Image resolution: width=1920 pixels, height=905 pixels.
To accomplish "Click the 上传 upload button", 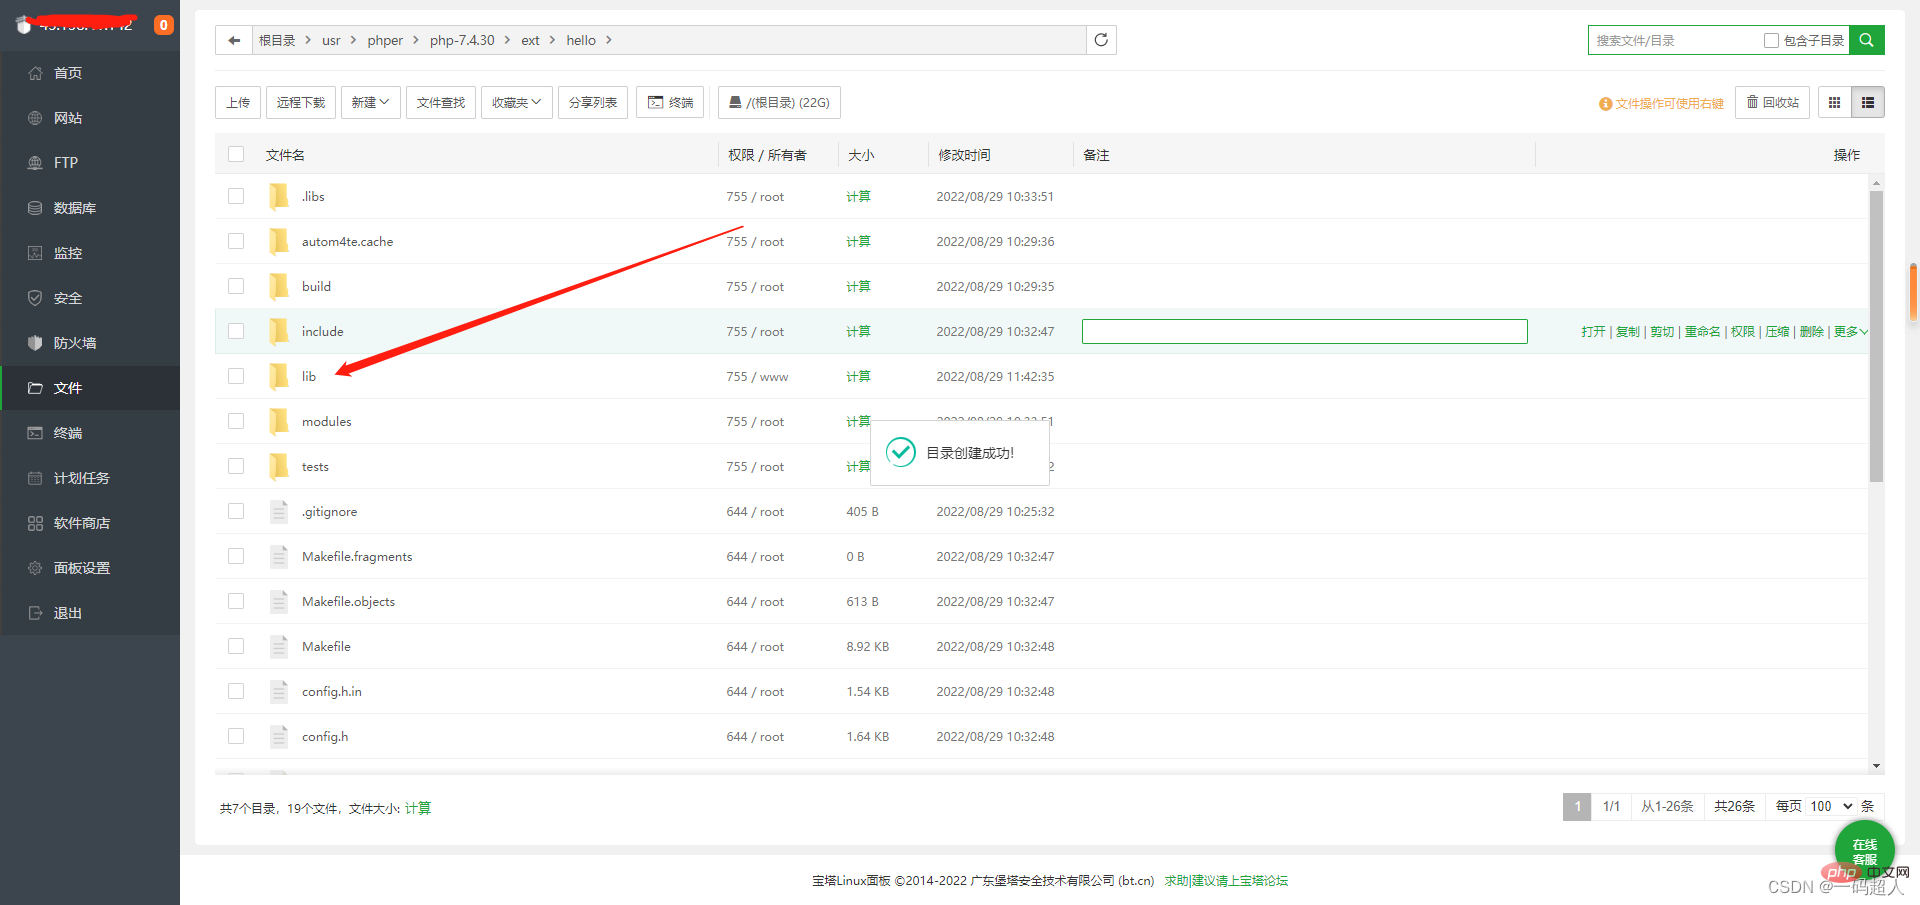I will coord(238,102).
